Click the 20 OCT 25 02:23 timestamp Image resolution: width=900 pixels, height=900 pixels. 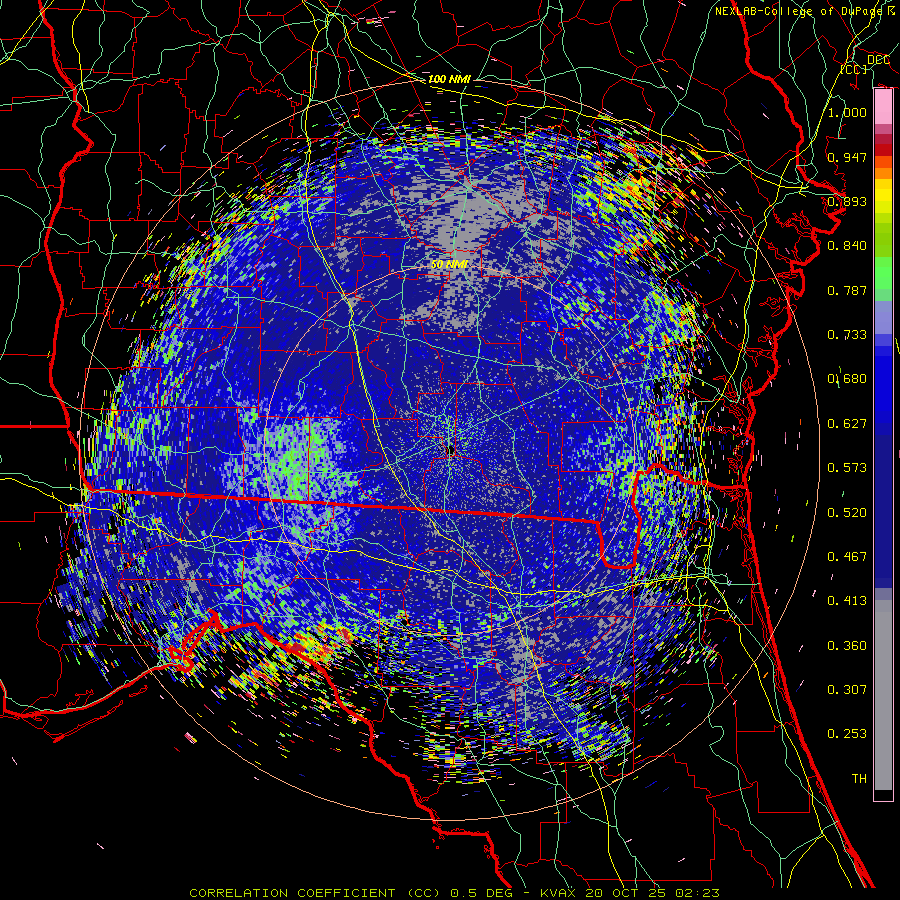click(x=653, y=893)
